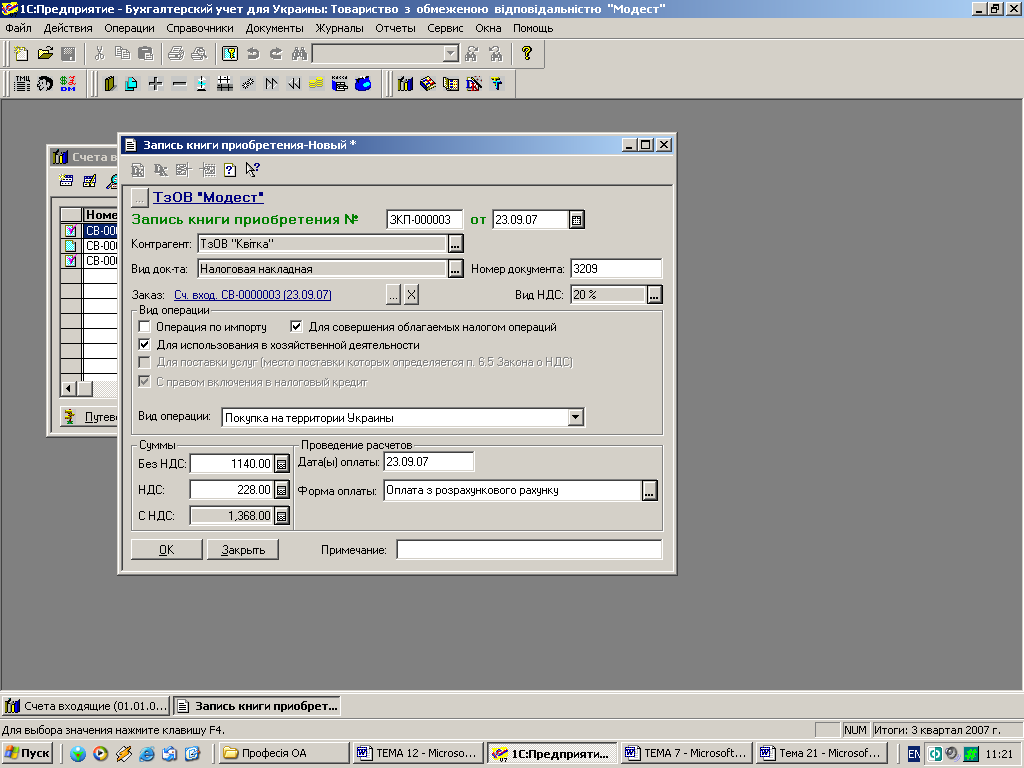Click the left scroll arrow in the Счета window
The image size is (1024, 768).
(68, 388)
